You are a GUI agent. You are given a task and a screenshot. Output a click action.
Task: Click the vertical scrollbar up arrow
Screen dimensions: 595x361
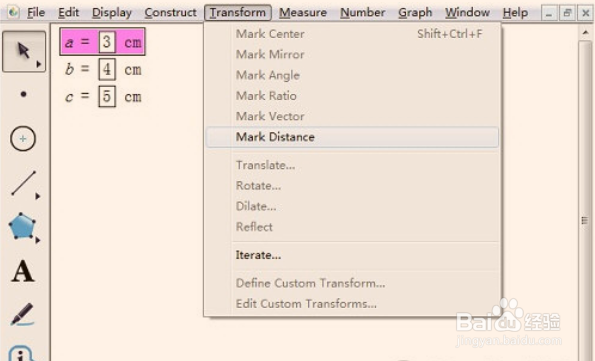click(x=586, y=33)
